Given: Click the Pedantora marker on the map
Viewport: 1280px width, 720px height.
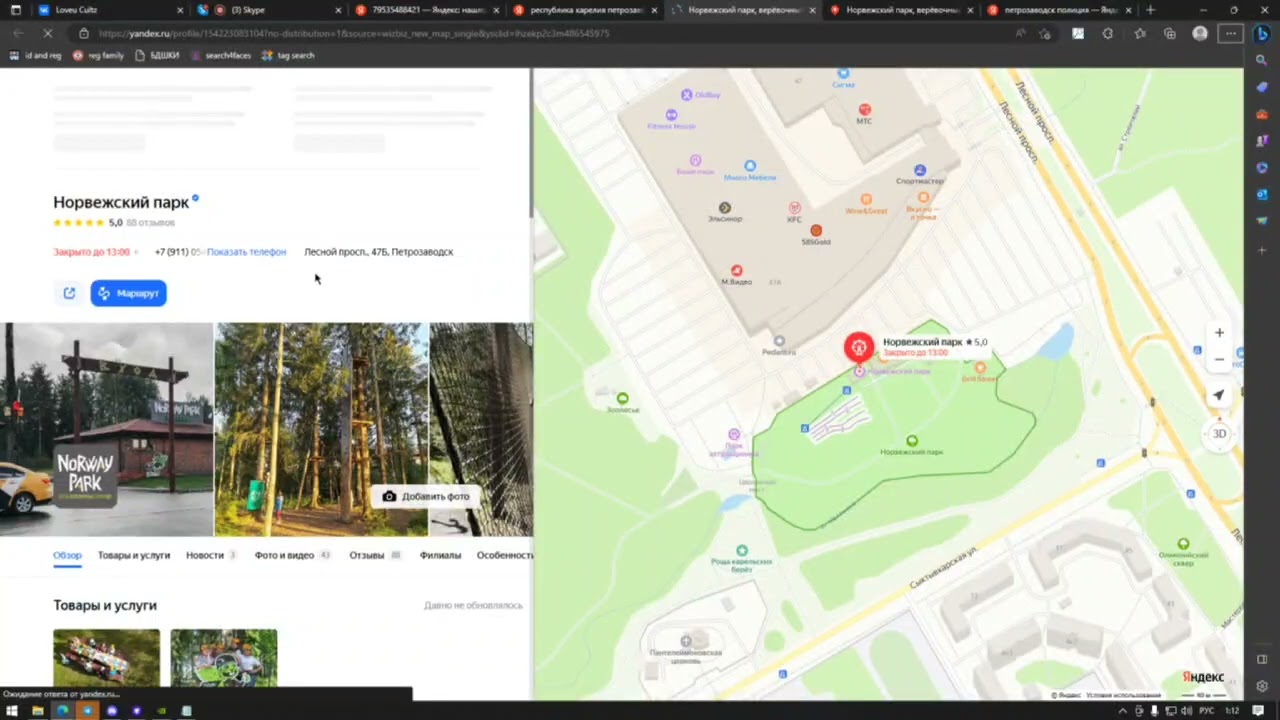Looking at the screenshot, I should pyautogui.click(x=779, y=341).
